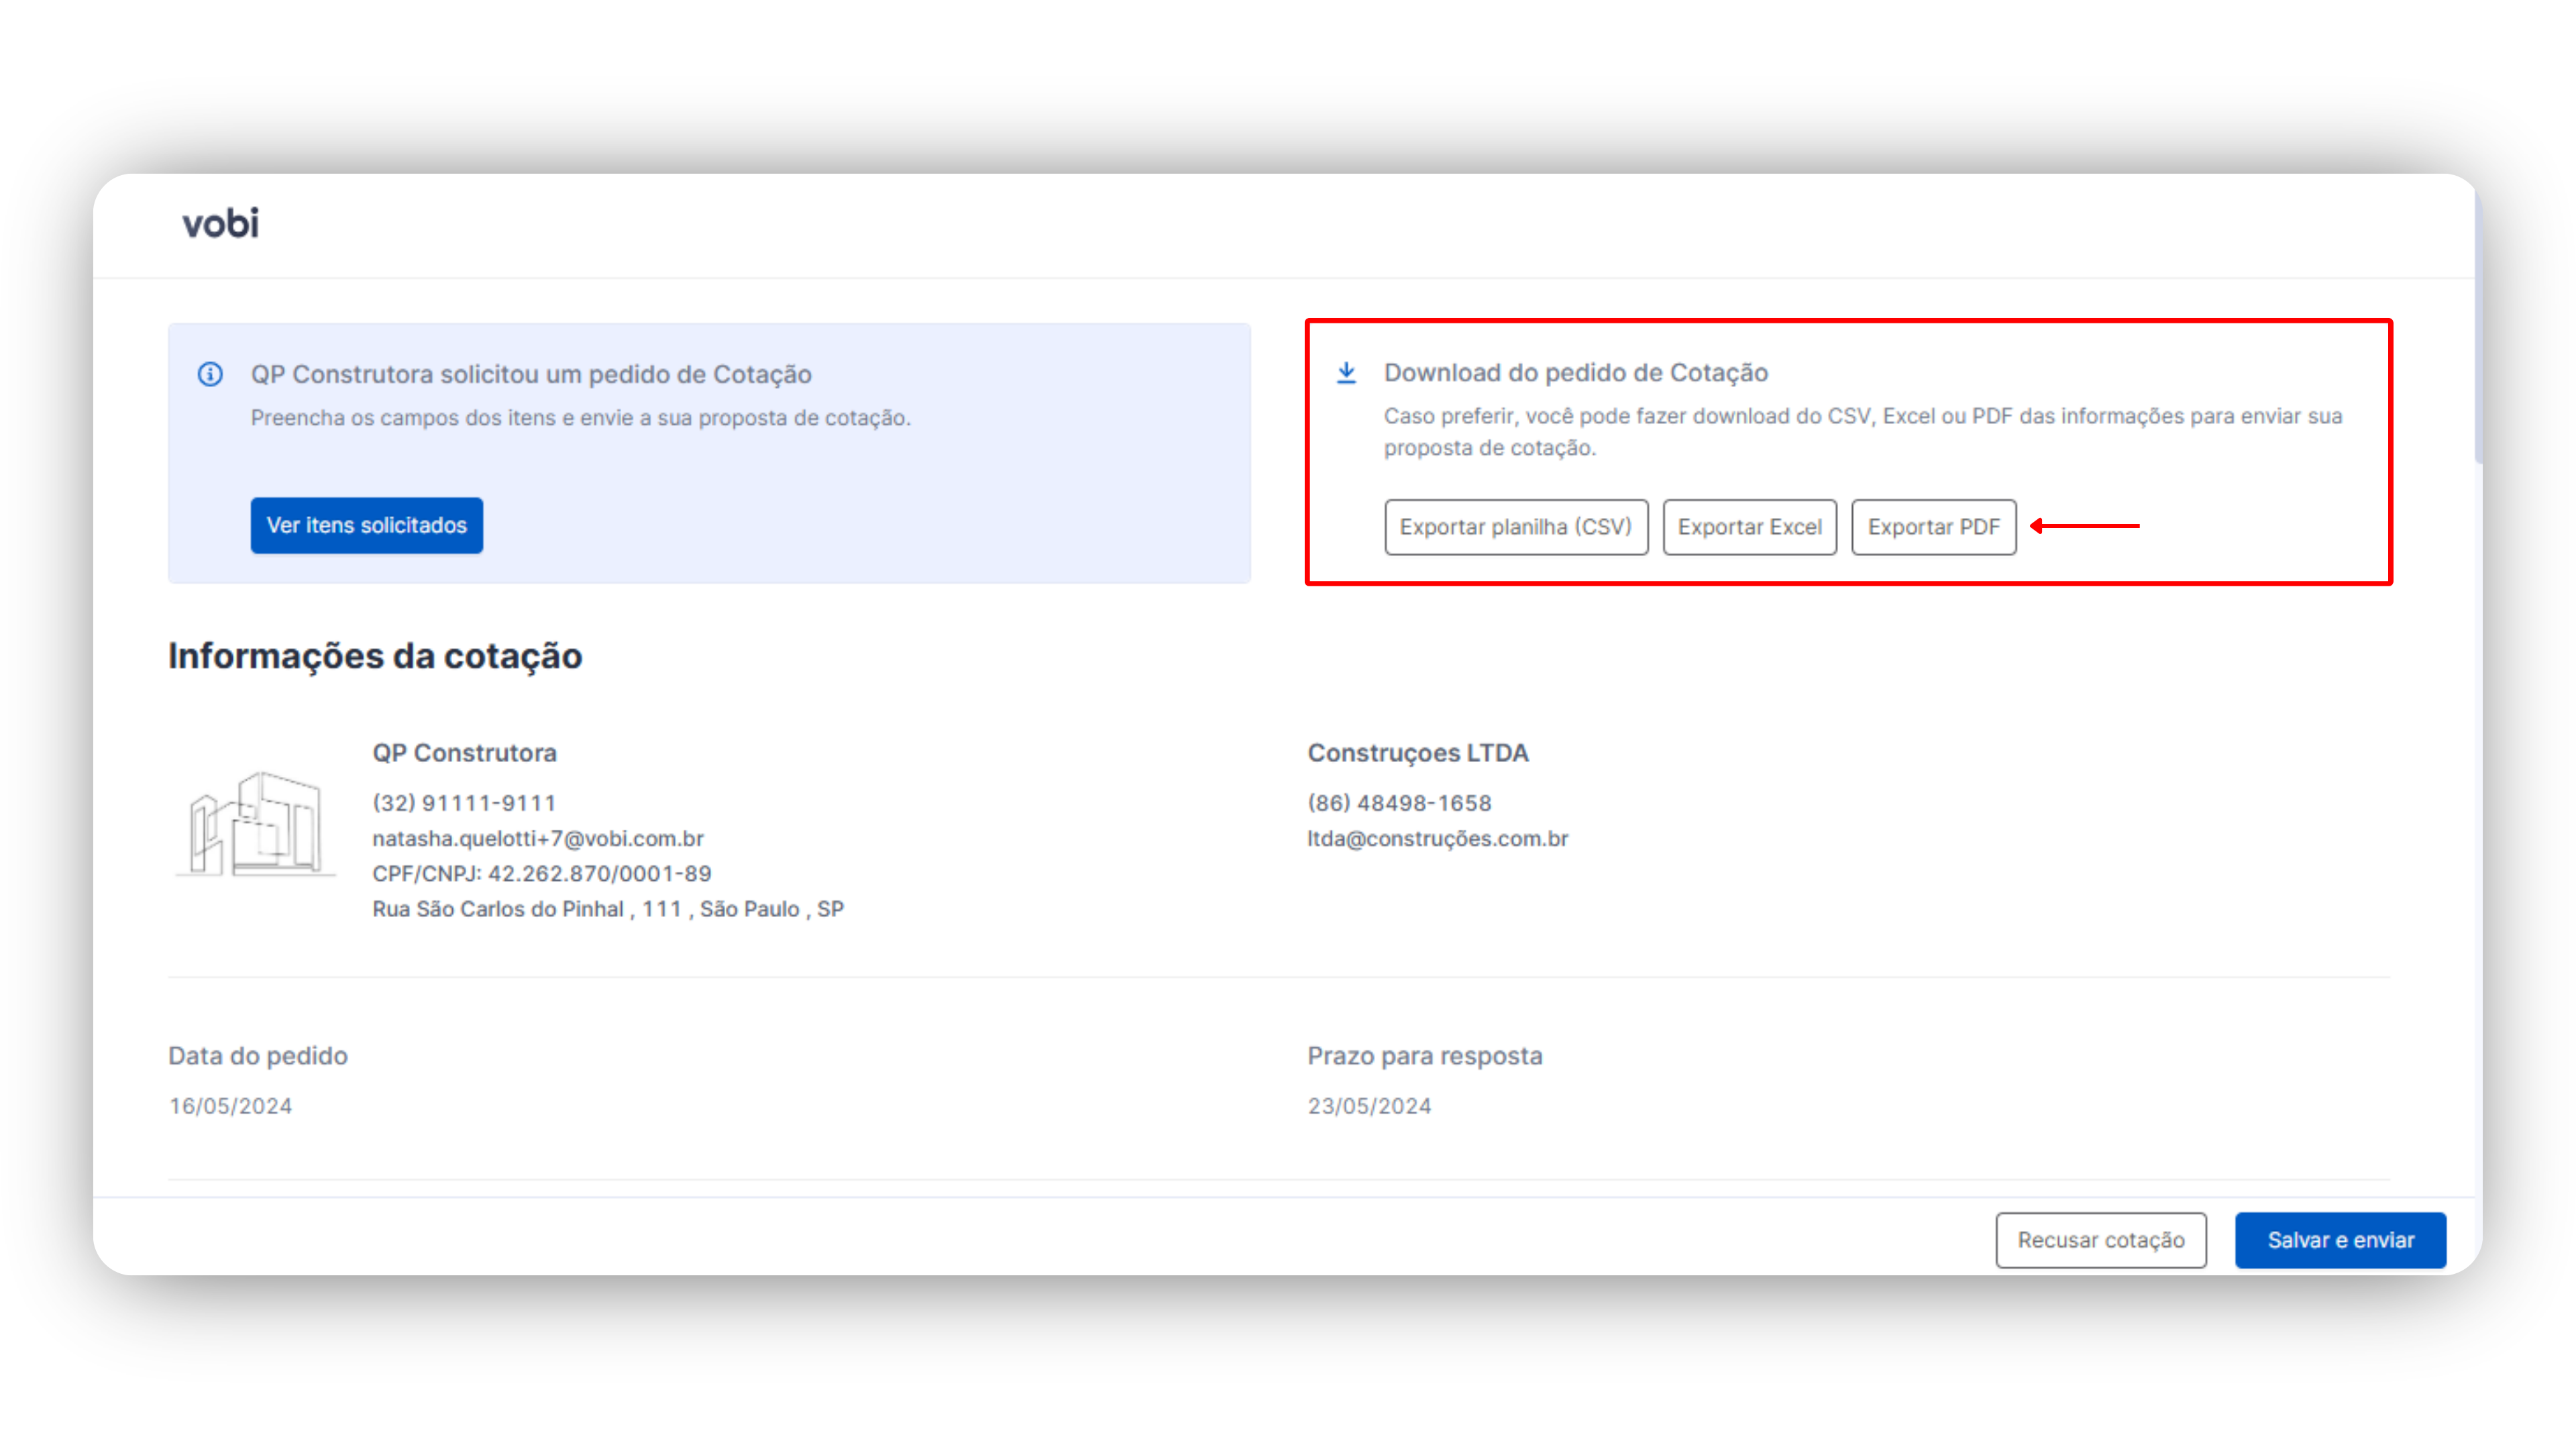Image resolution: width=2576 pixels, height=1449 pixels.
Task: Click the vobi logo
Action: coord(220,223)
